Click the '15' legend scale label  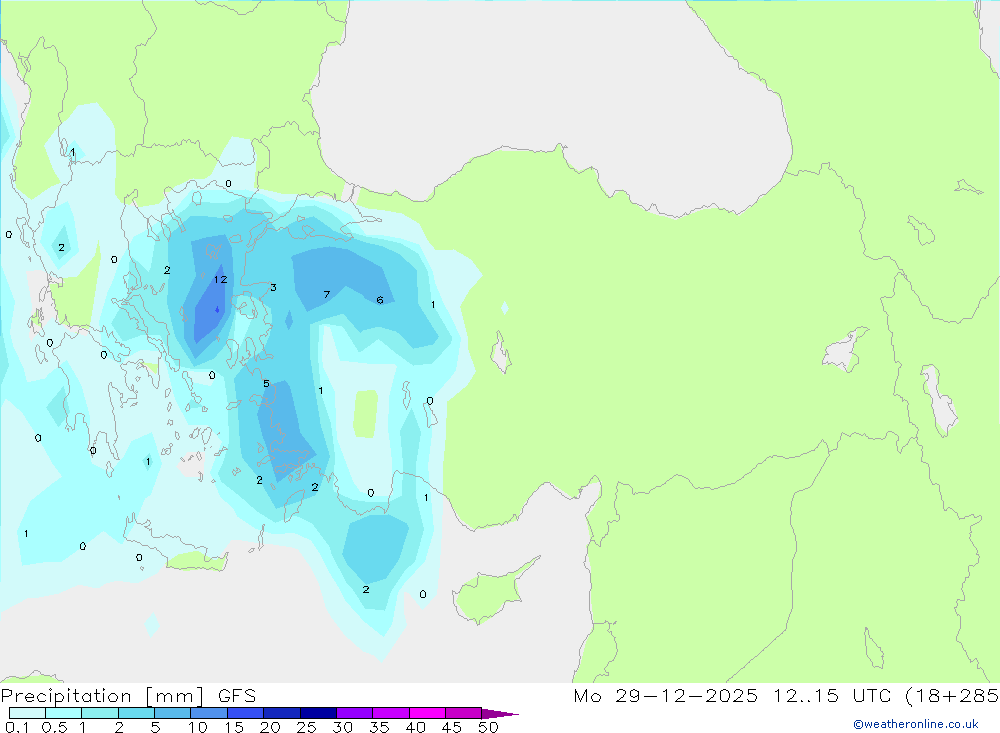pyautogui.click(x=234, y=727)
